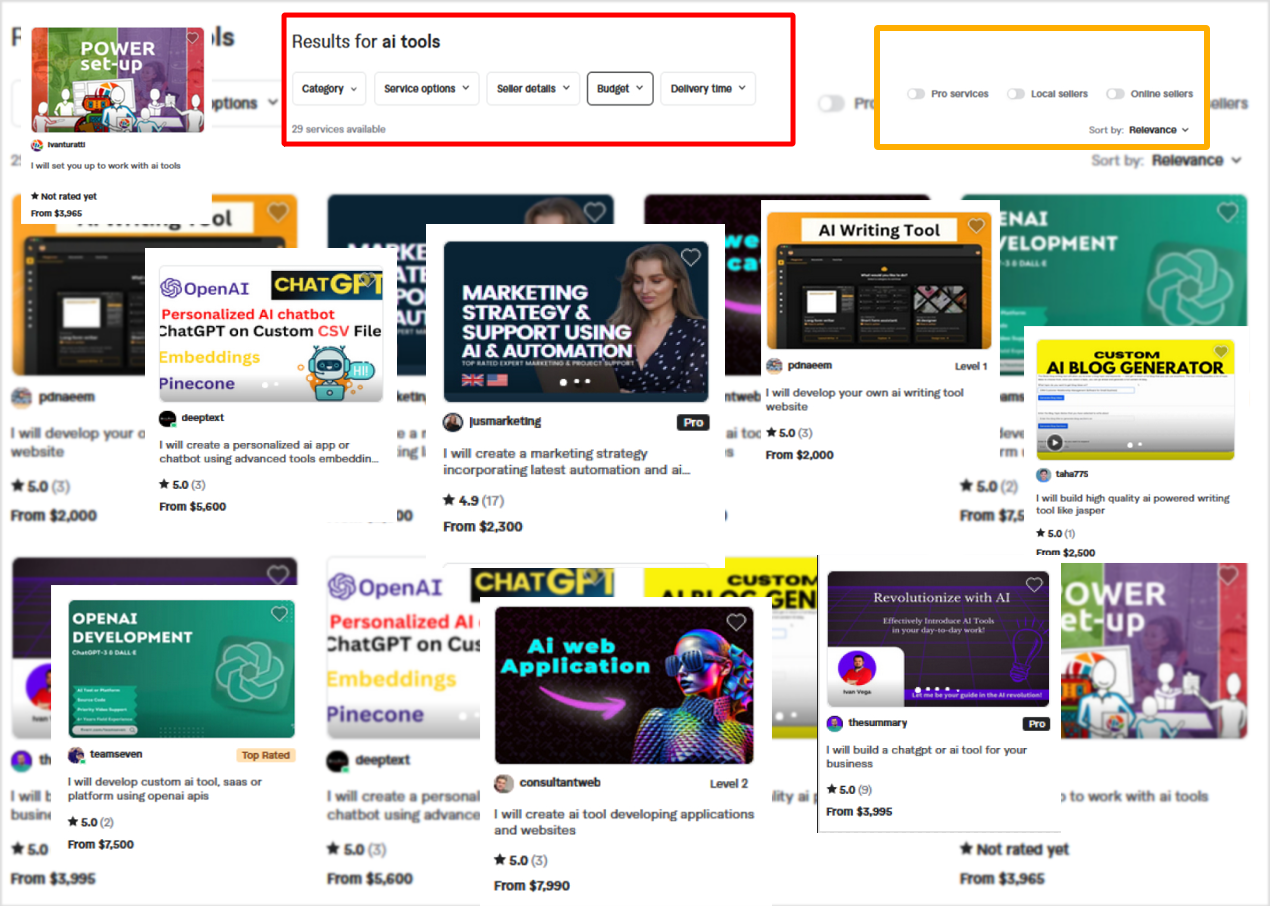The height and width of the screenshot is (906, 1270).
Task: Play the video on the Custom AI Blog Generator gig
Action: coord(1054,442)
